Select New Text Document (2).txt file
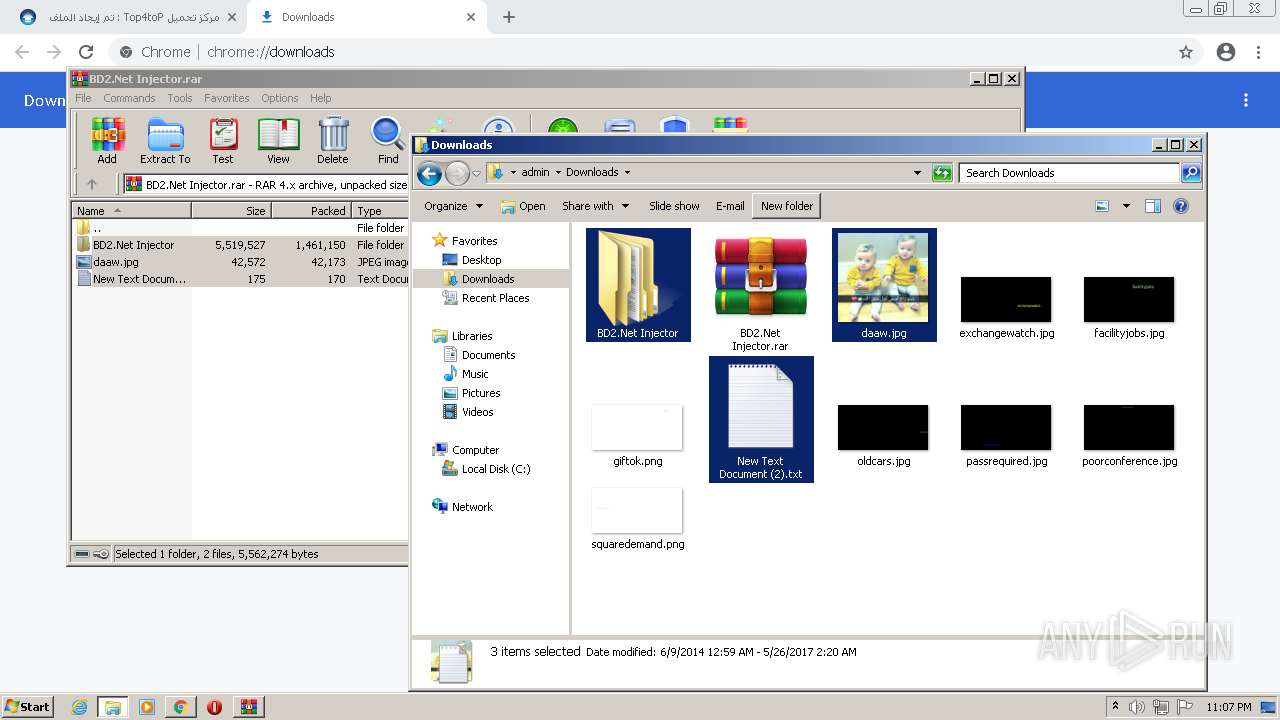 point(761,419)
